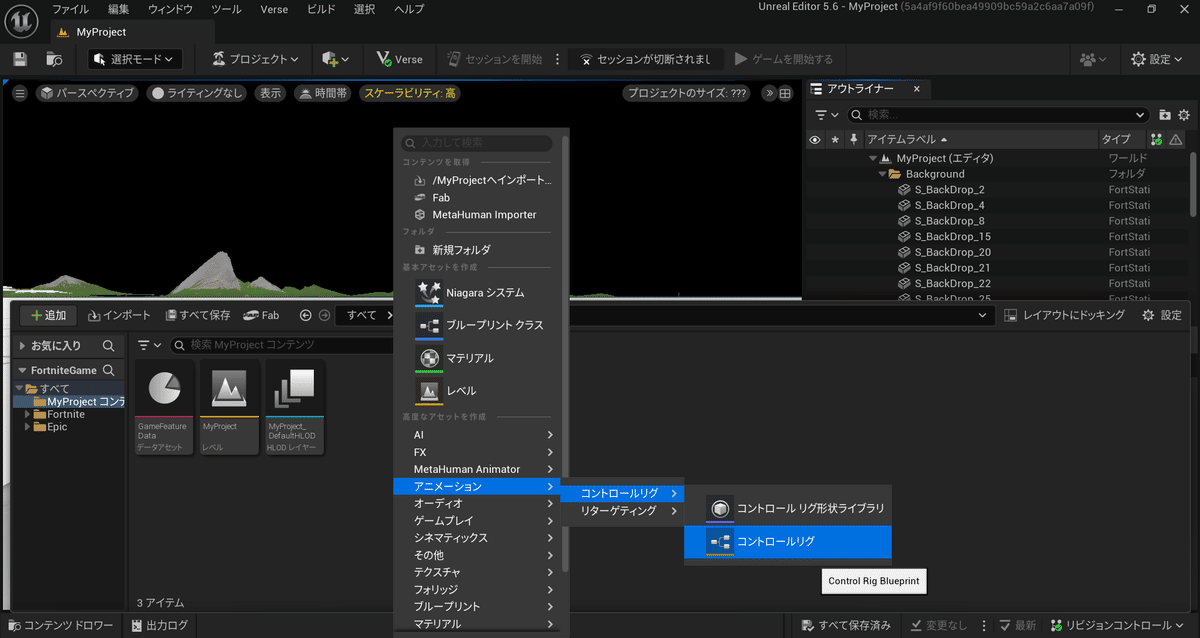Click content browser history back arrow
The height and width of the screenshot is (638, 1200).
coord(306,315)
